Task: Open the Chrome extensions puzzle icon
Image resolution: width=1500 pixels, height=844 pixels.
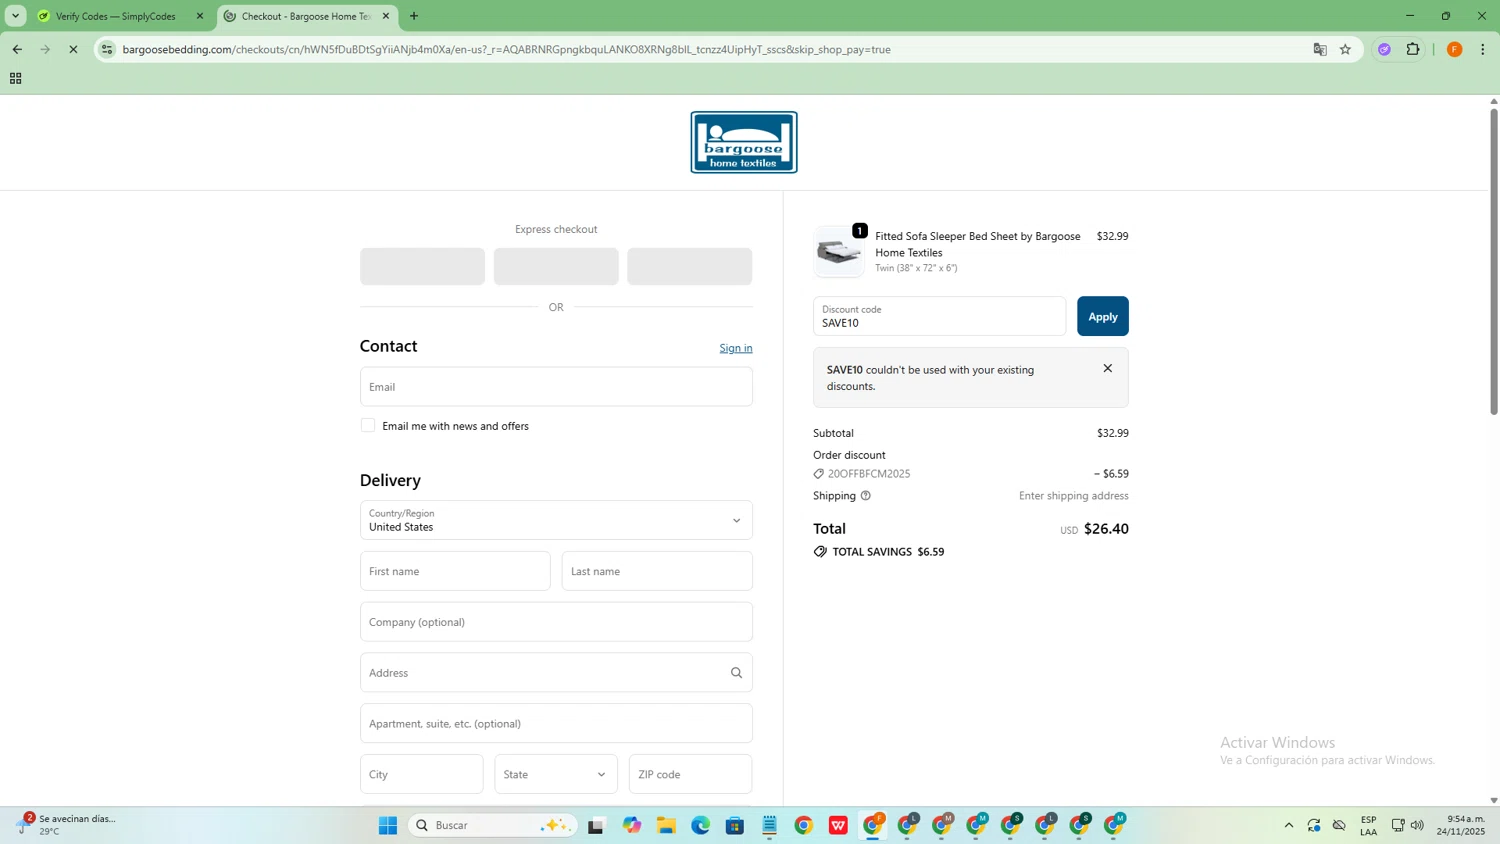Action: (x=1413, y=49)
